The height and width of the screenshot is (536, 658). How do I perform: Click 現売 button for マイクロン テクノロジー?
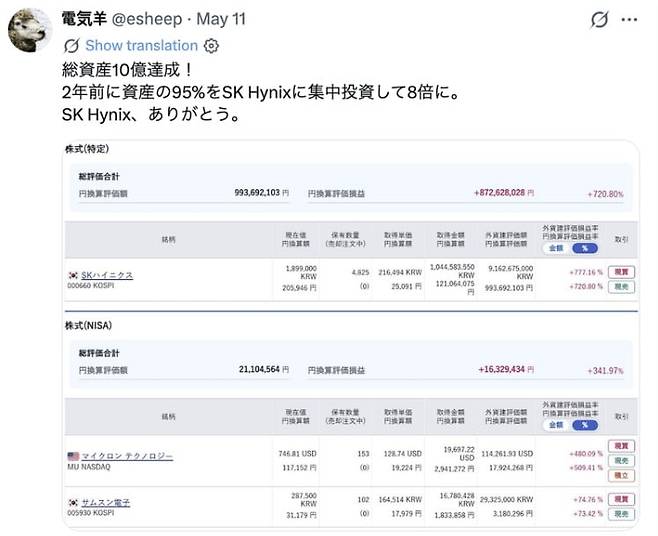tap(621, 460)
